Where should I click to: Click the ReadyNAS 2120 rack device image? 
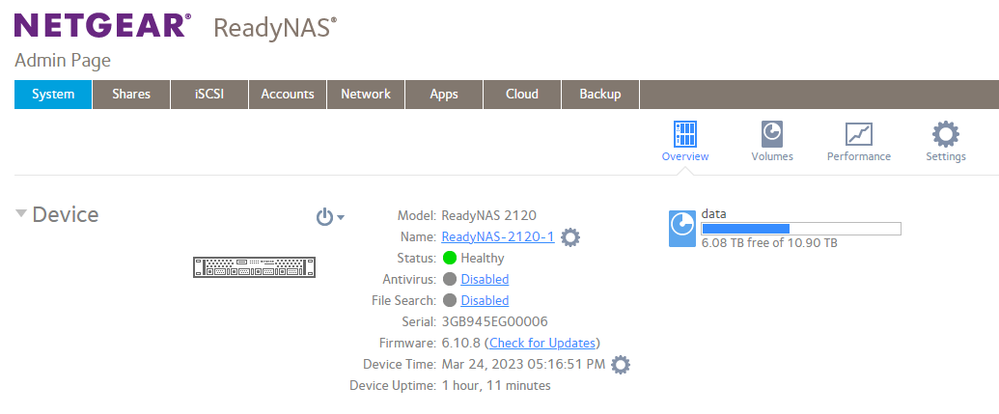254,267
